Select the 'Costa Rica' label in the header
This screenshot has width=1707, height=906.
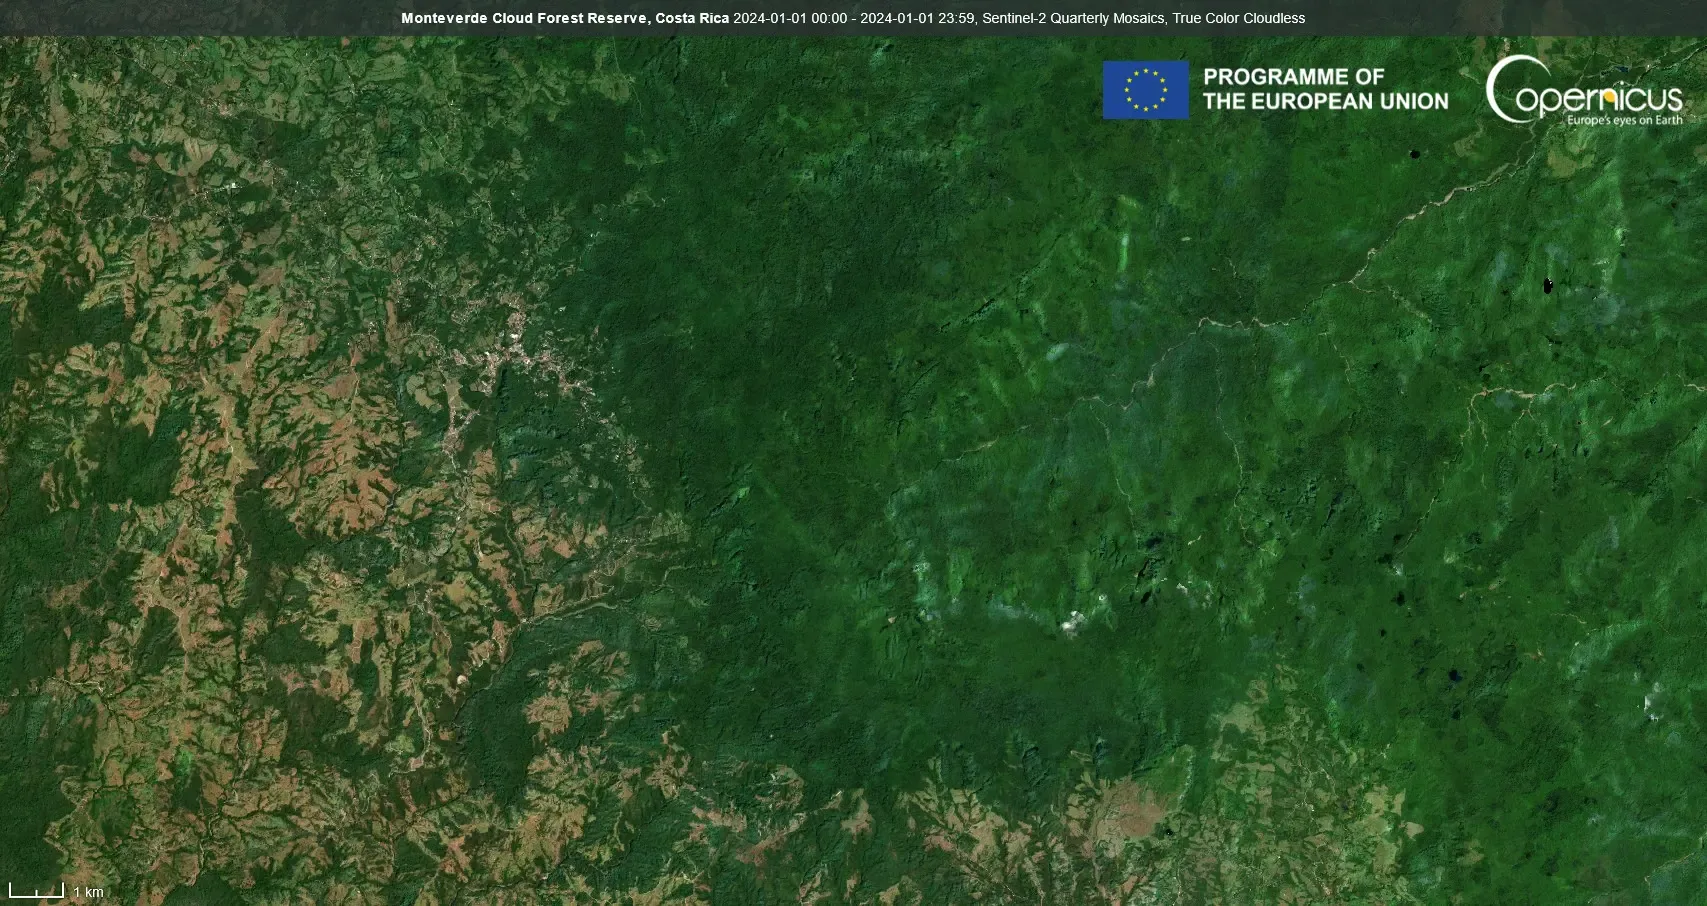(692, 18)
